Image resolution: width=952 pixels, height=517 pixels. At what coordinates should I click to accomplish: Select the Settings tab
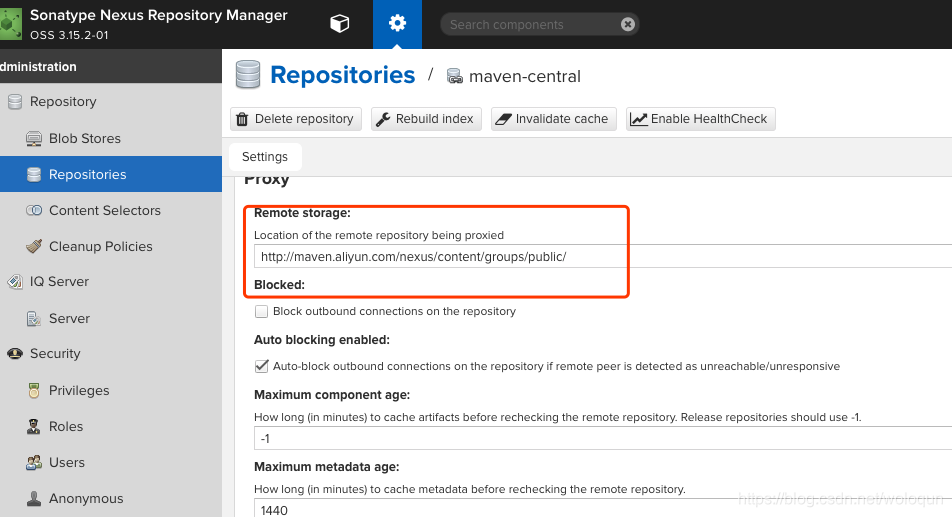[x=265, y=157]
